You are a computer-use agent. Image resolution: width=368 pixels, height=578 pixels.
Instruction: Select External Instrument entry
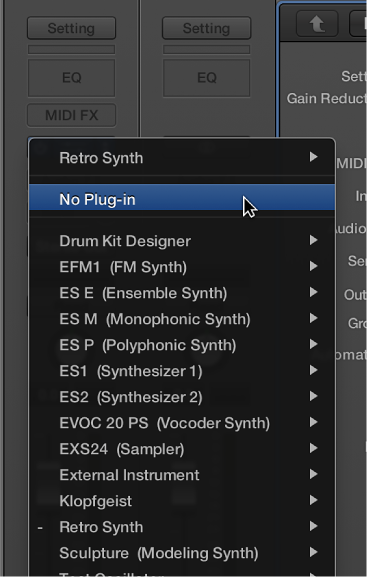coord(182,475)
